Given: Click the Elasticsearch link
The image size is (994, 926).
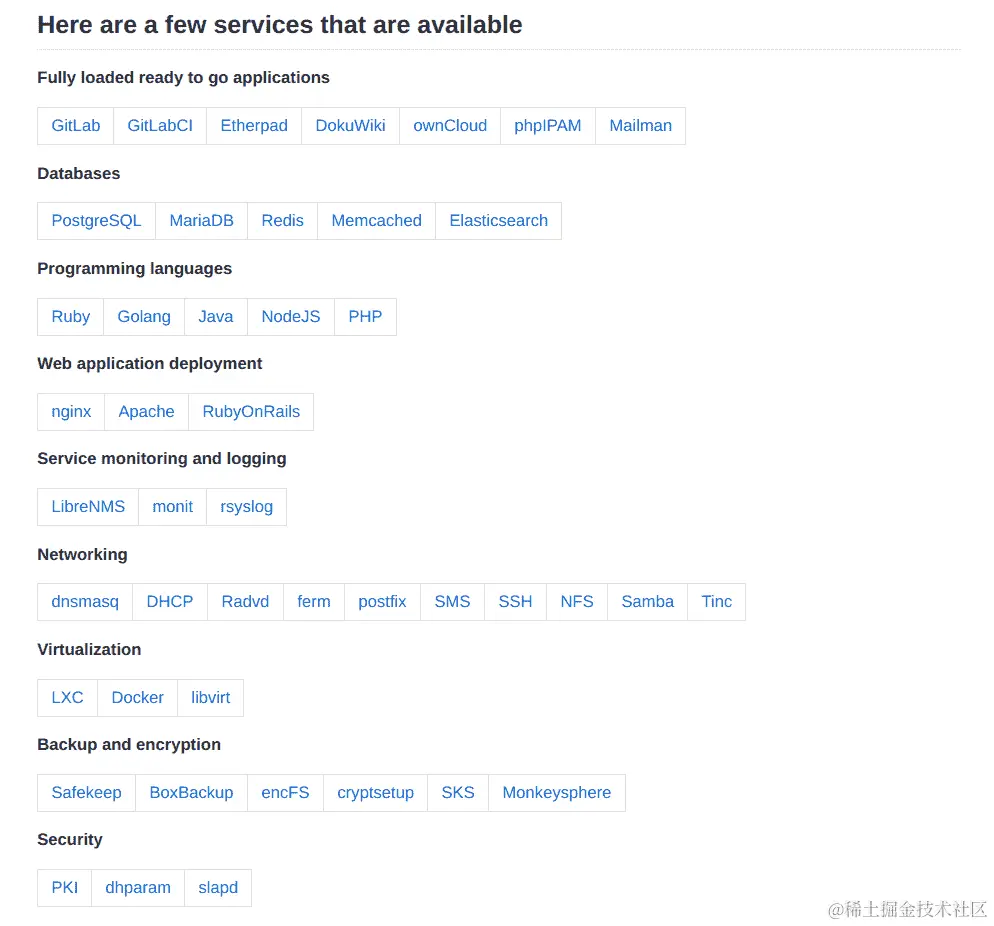Looking at the screenshot, I should (498, 221).
